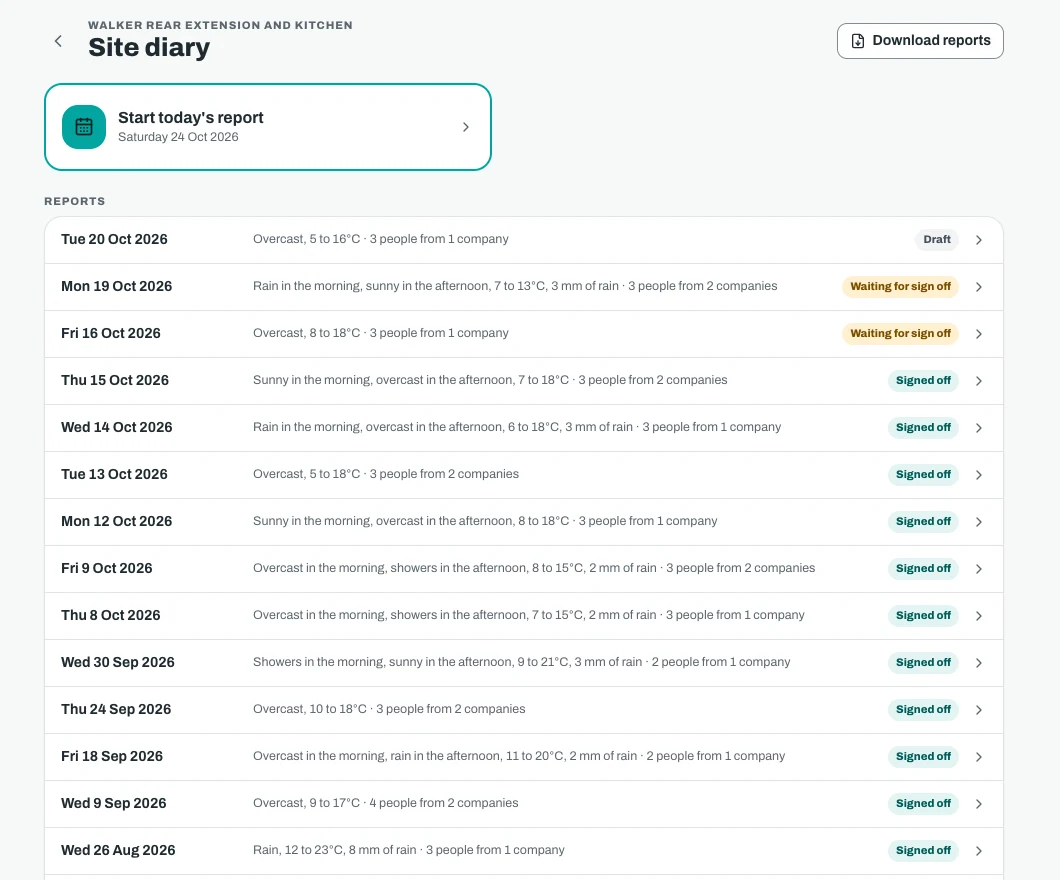The height and width of the screenshot is (880, 1060).
Task: Open chevron for Wed 30 Sep 2026 report
Action: click(x=979, y=662)
